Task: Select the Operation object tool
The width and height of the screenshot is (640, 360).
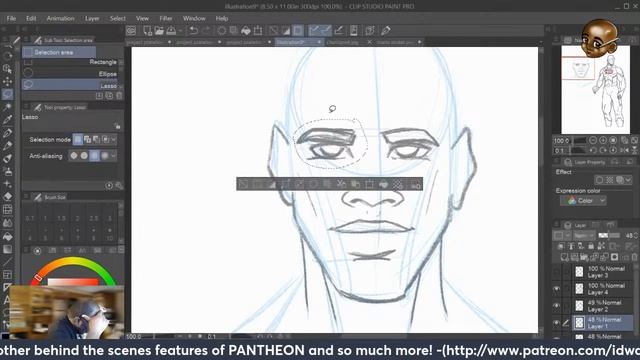Action: [7, 69]
